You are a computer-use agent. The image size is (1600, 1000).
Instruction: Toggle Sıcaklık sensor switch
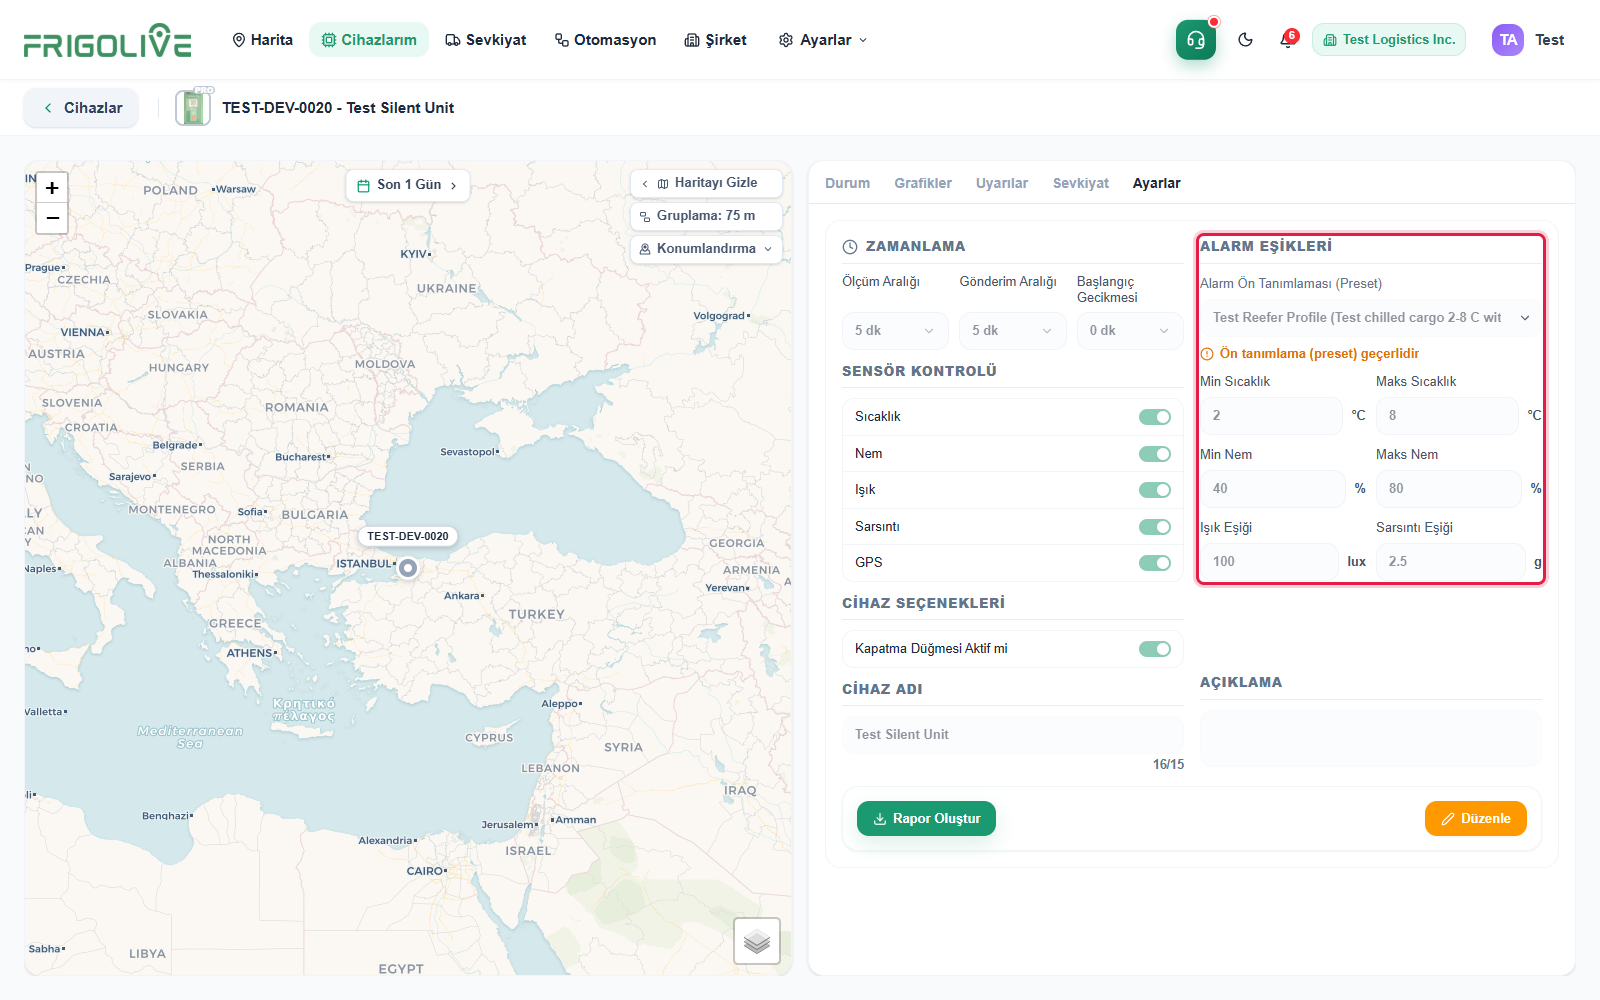point(1155,417)
